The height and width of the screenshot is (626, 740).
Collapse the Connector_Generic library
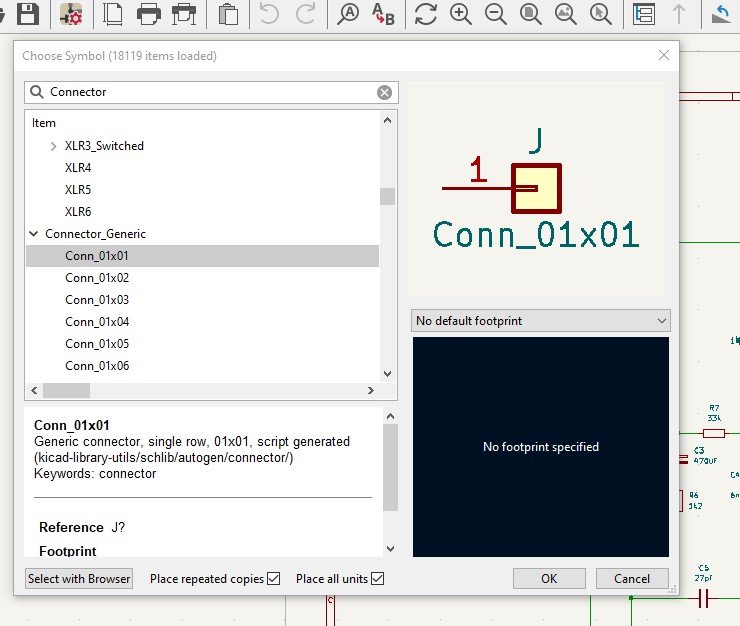[x=34, y=234]
